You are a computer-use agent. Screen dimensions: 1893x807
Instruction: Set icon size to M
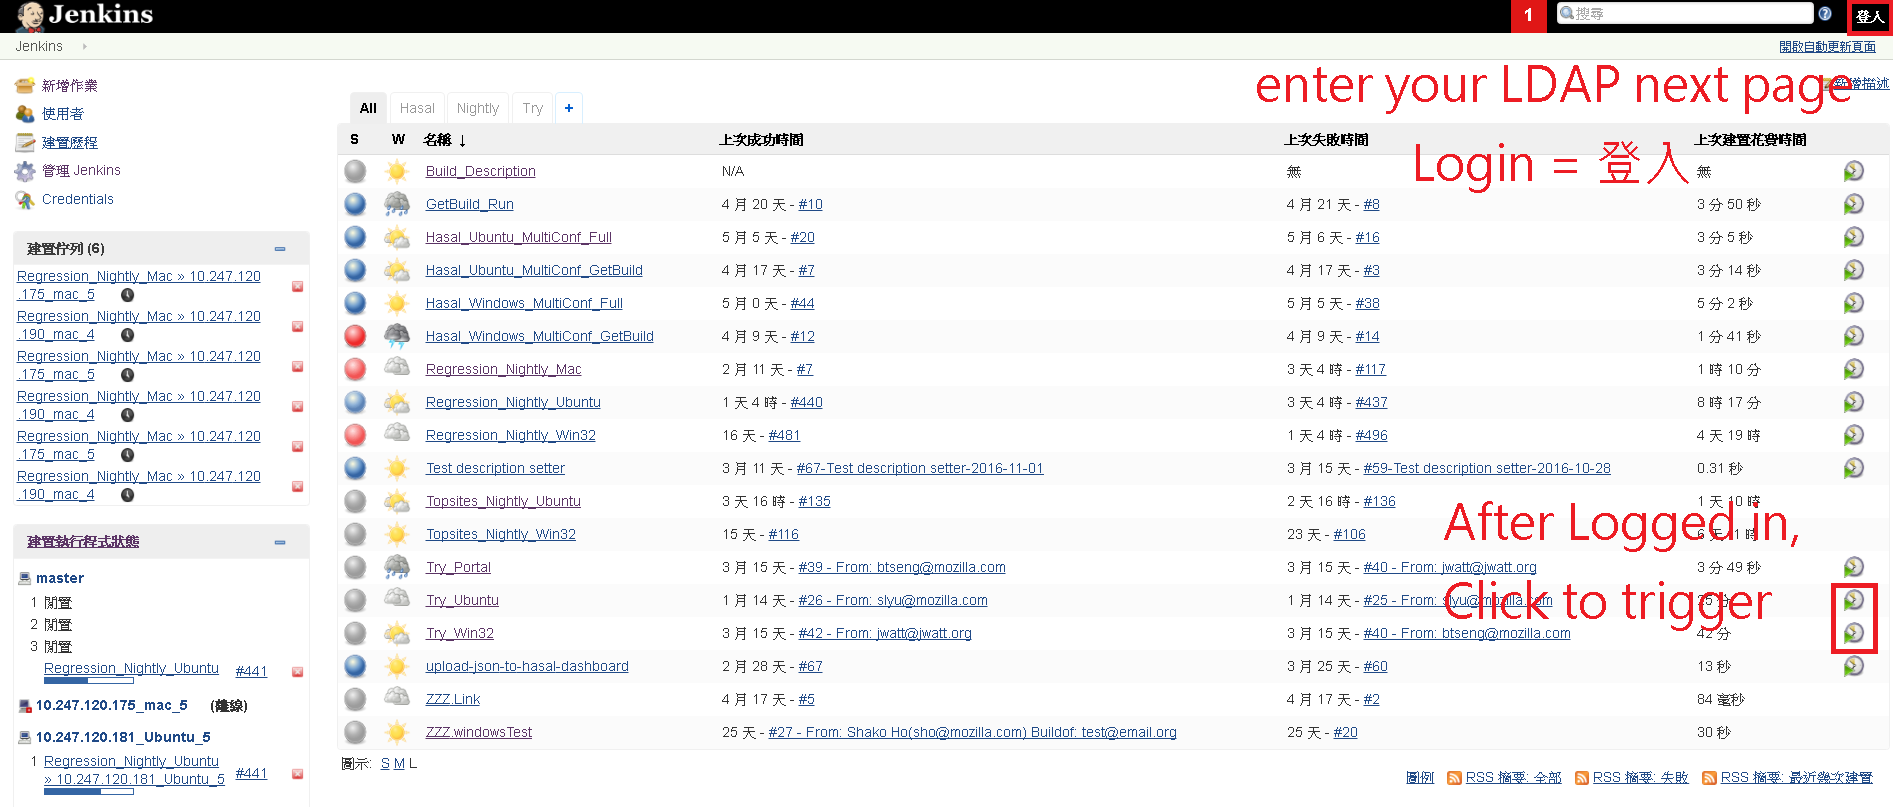point(399,763)
